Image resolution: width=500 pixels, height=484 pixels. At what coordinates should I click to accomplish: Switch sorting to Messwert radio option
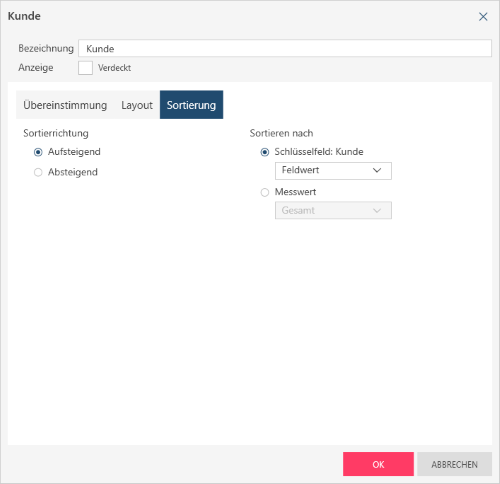[265, 192]
